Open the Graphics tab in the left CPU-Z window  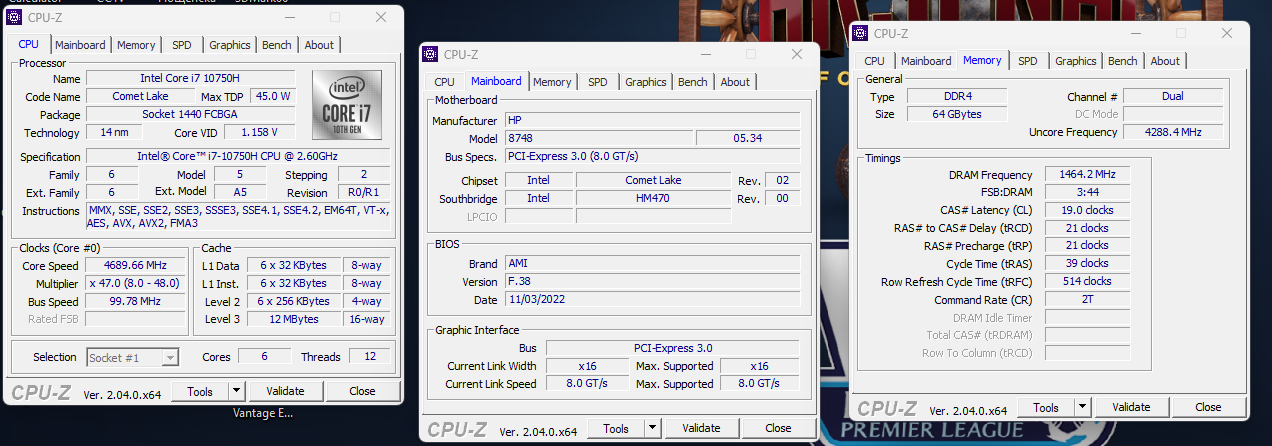click(230, 45)
